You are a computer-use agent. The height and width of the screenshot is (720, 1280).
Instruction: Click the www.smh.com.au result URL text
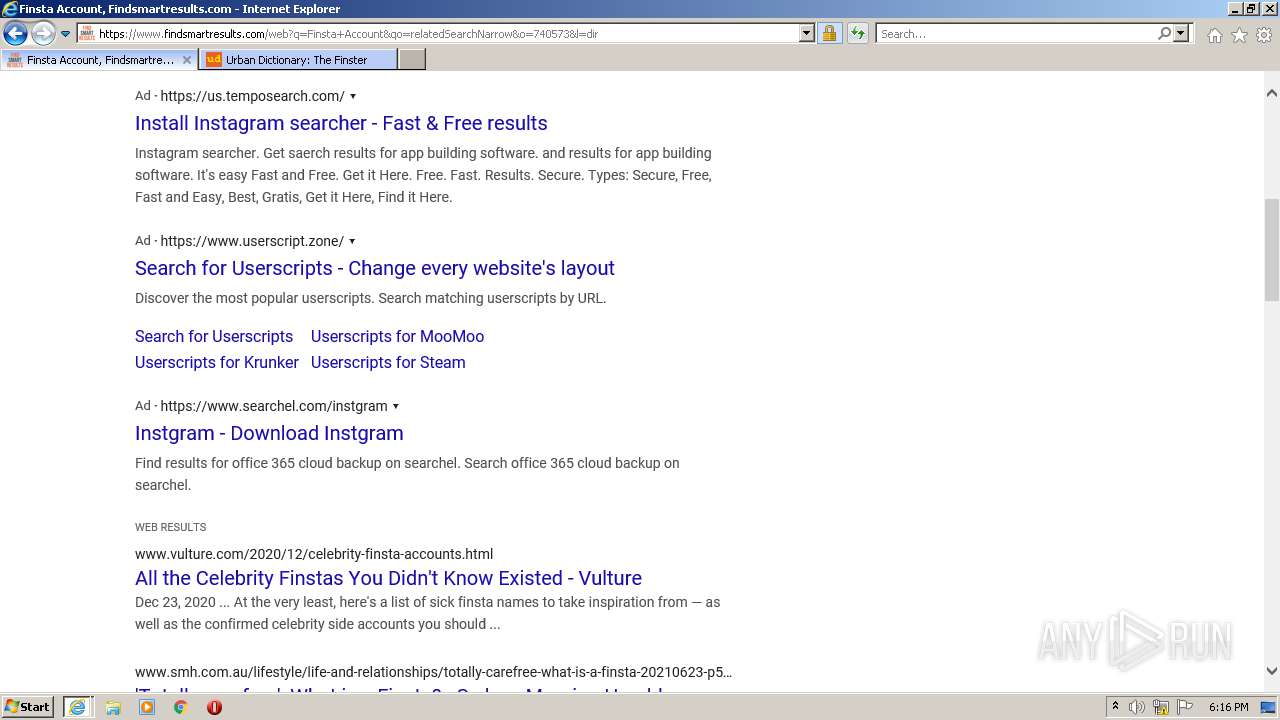point(433,672)
